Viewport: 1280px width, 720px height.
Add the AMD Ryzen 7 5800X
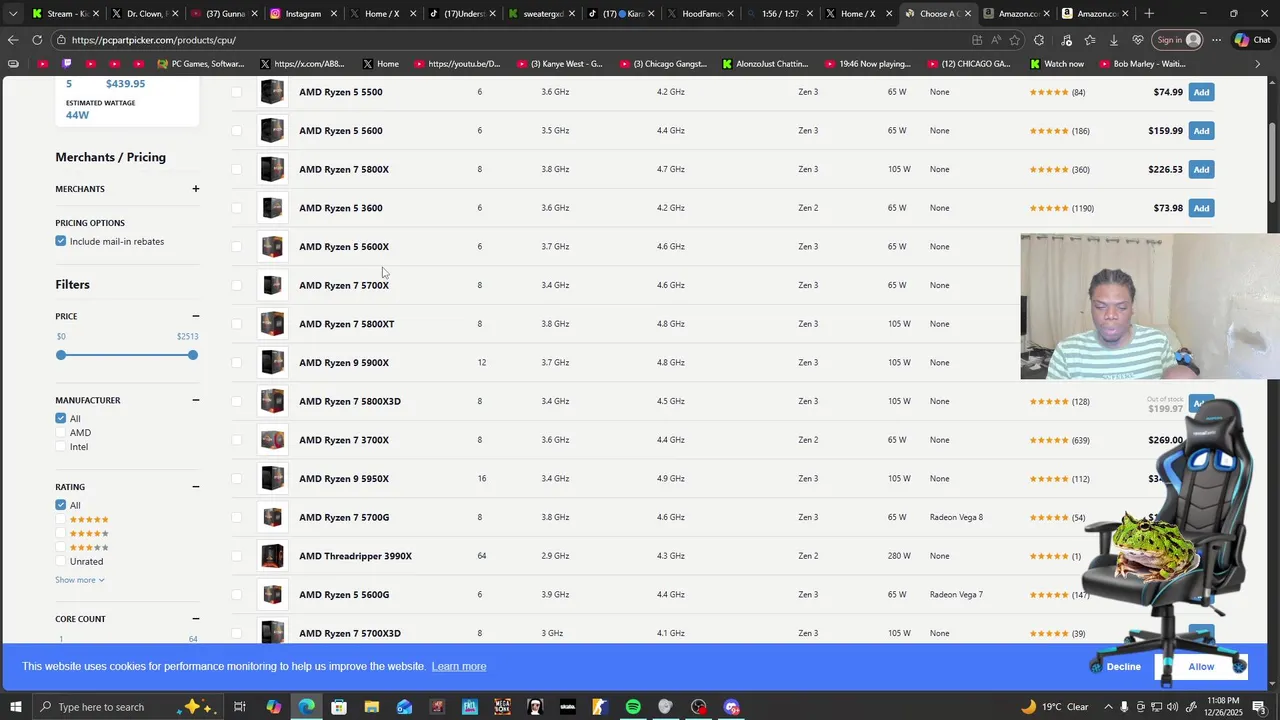click(1201, 170)
